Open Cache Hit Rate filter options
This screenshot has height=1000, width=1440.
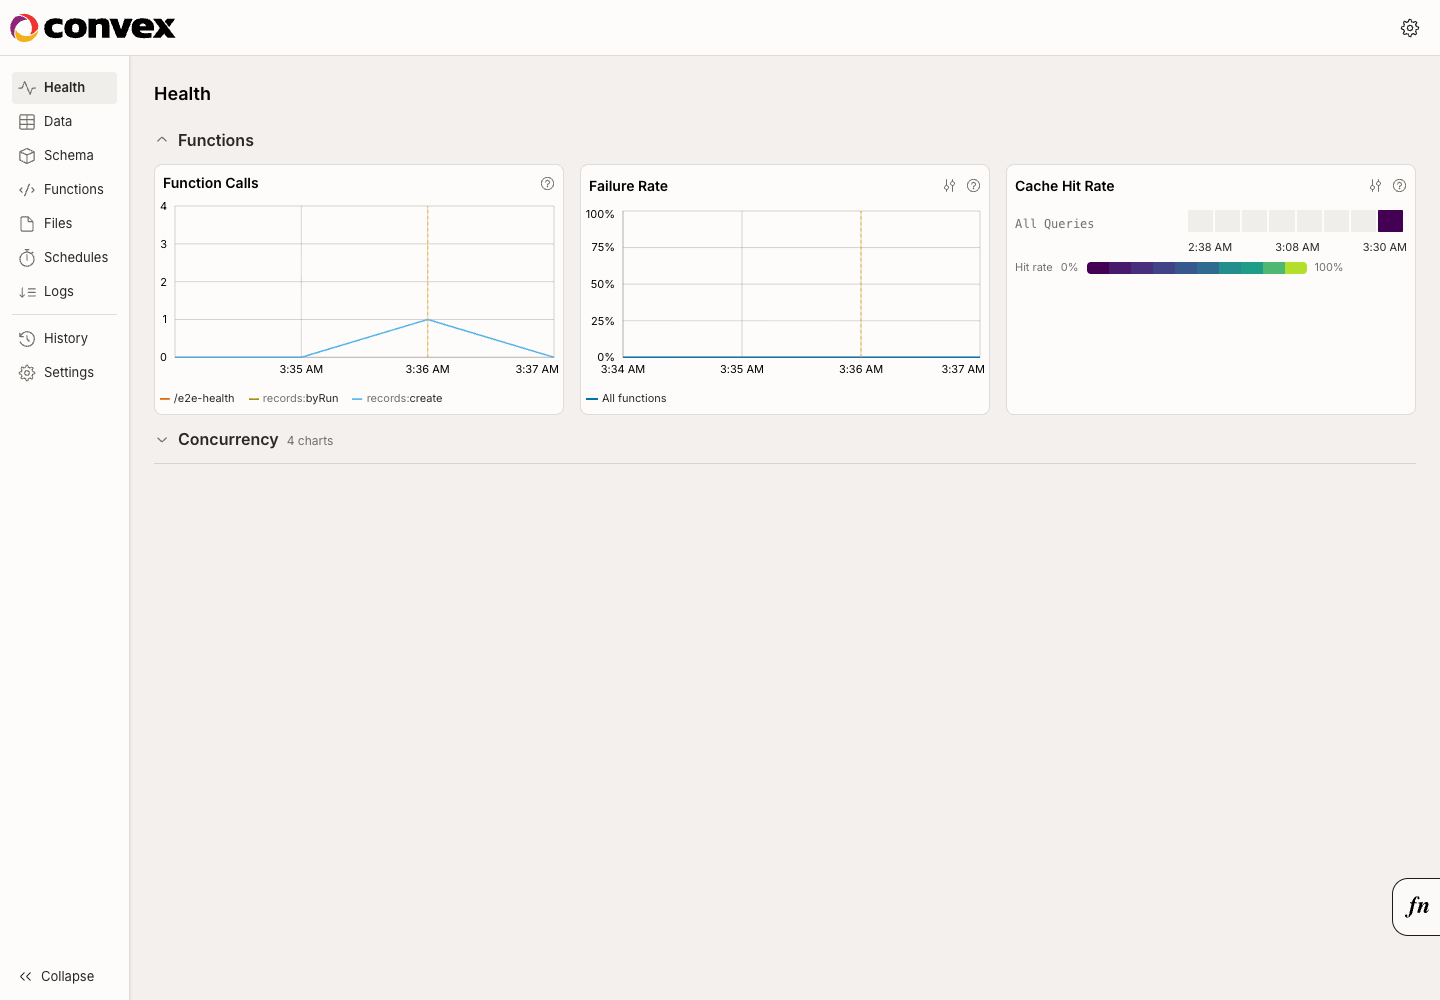tap(1375, 186)
